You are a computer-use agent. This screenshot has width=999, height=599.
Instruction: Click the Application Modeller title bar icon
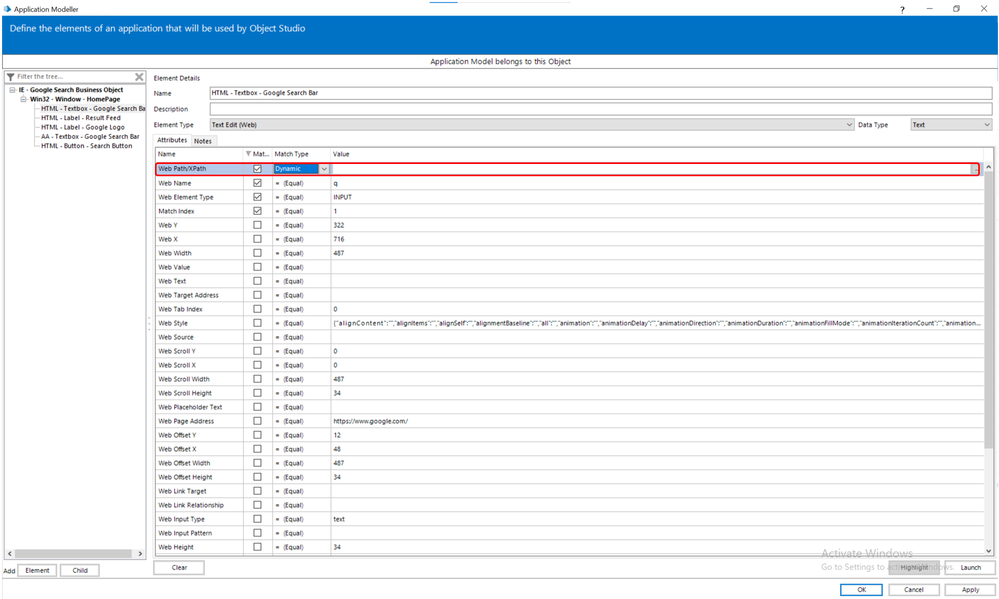(x=7, y=8)
